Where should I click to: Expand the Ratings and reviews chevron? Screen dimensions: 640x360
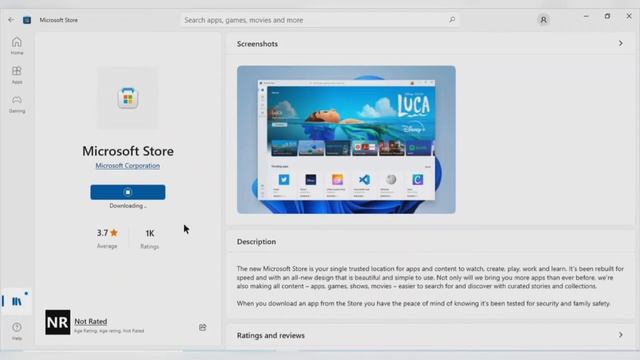(x=620, y=335)
